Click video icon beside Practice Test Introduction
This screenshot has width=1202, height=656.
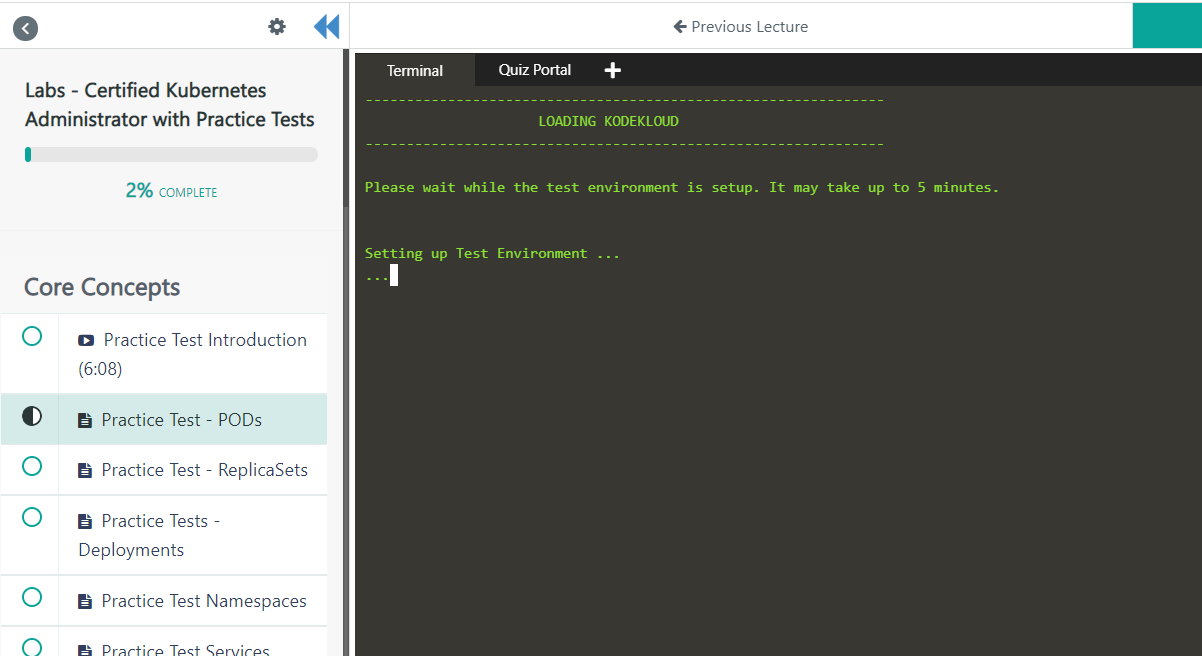pyautogui.click(x=86, y=340)
